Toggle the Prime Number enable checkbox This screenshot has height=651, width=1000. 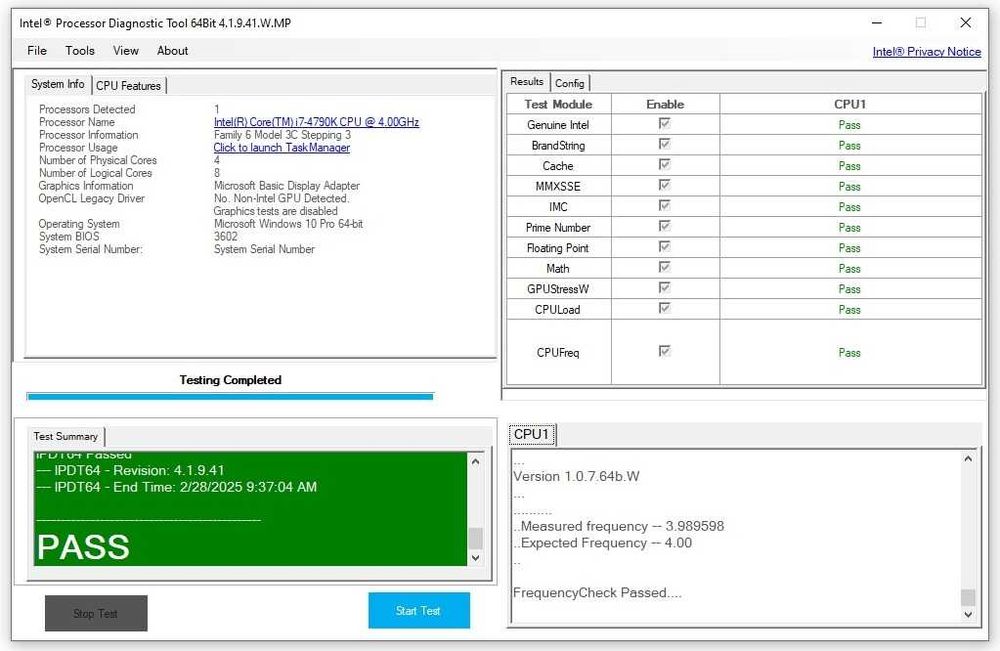(x=665, y=226)
